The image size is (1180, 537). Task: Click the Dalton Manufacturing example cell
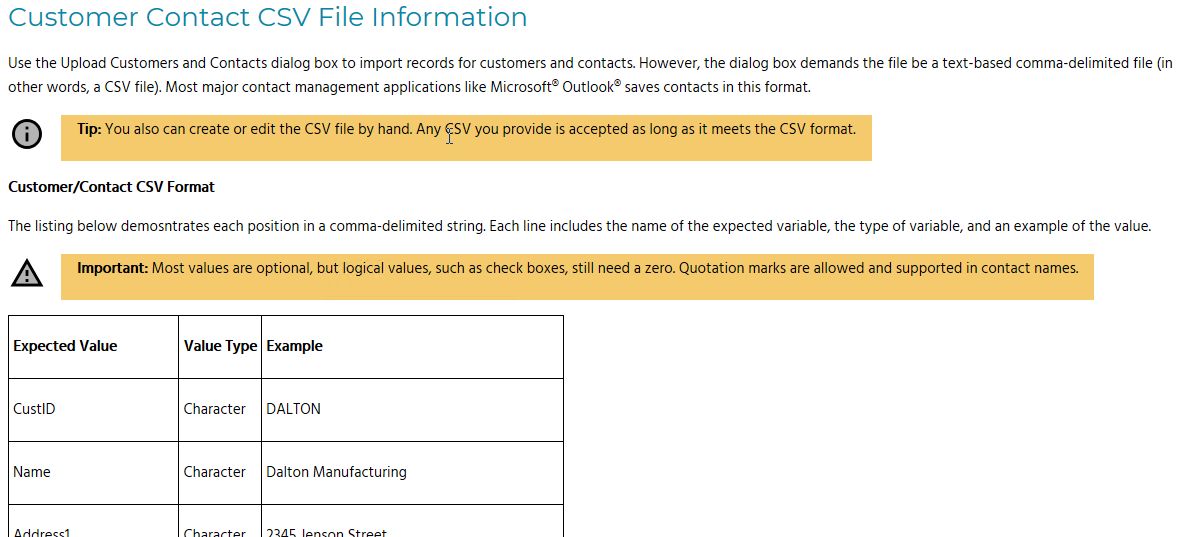[x=412, y=473]
